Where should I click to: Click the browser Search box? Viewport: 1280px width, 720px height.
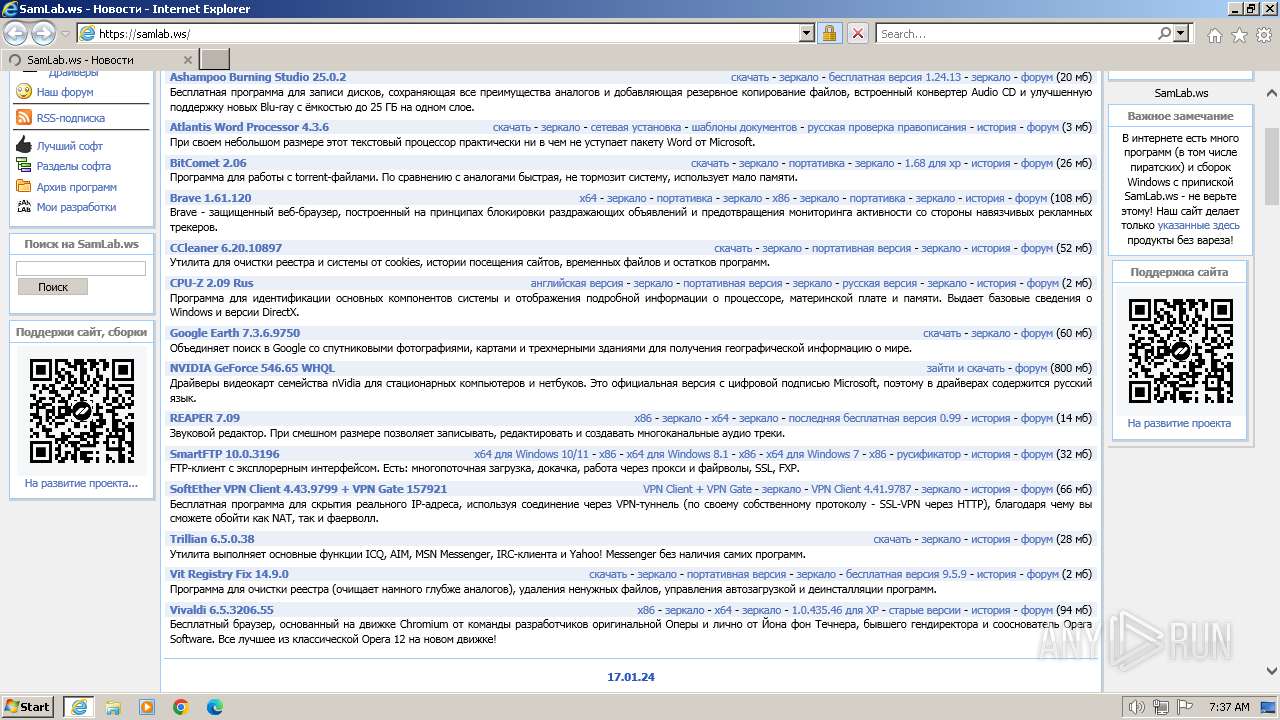coord(1017,33)
